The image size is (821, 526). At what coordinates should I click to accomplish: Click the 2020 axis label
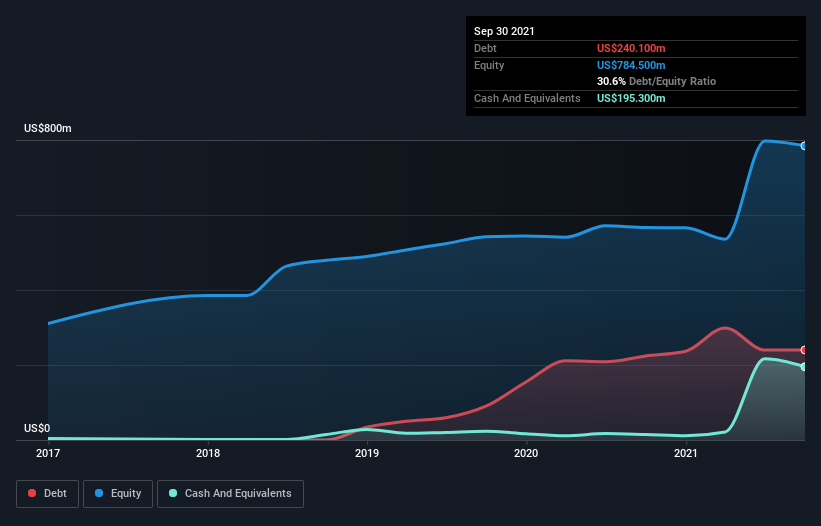[526, 453]
